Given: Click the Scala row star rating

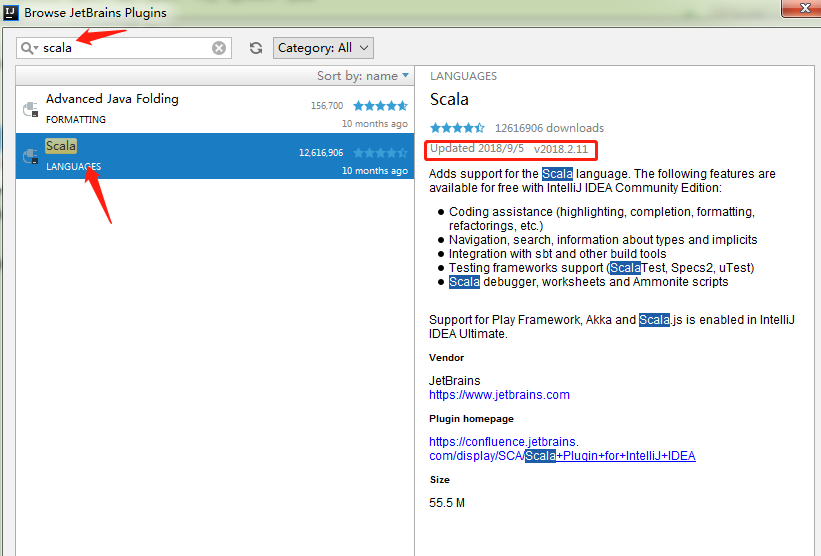Looking at the screenshot, I should point(380,153).
